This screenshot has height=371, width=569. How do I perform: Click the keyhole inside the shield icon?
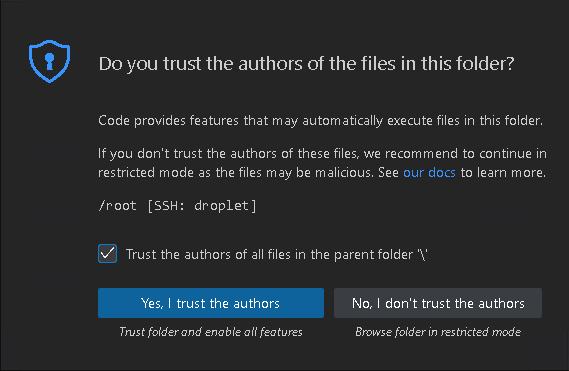click(49, 61)
